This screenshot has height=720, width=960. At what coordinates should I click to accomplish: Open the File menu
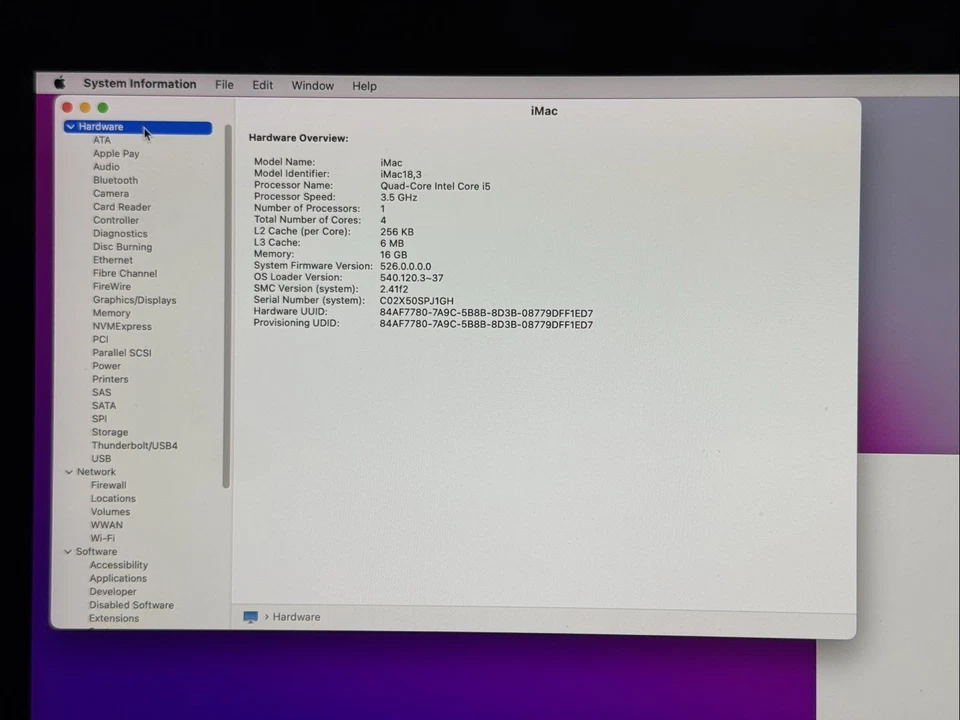[224, 85]
